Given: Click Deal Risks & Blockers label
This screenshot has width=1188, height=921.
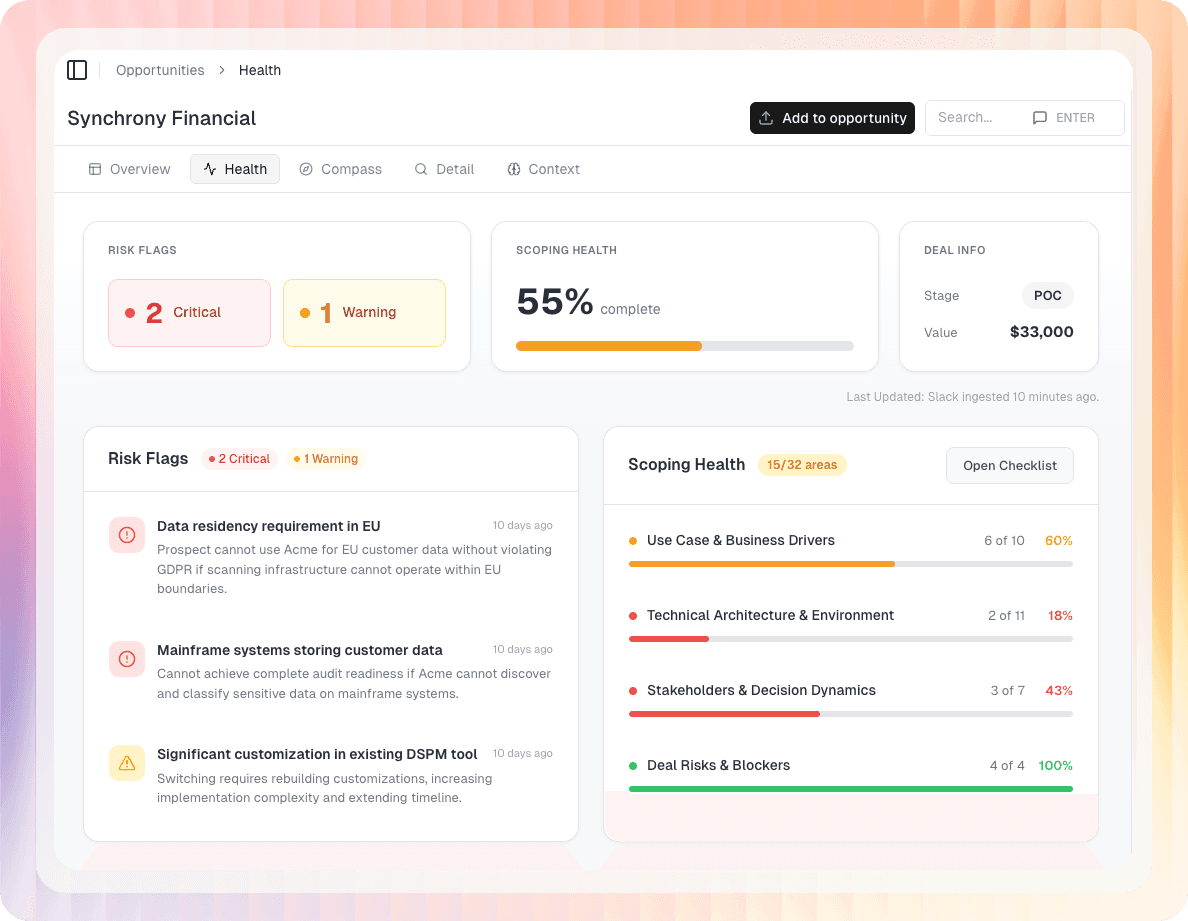Looking at the screenshot, I should click(x=718, y=766).
